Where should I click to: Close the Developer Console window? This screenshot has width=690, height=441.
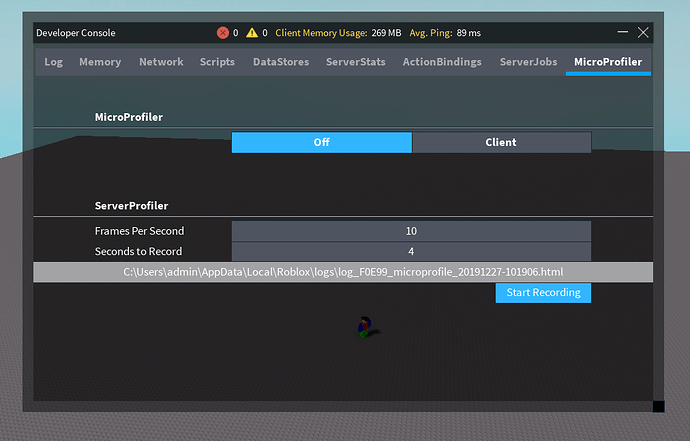coord(643,32)
